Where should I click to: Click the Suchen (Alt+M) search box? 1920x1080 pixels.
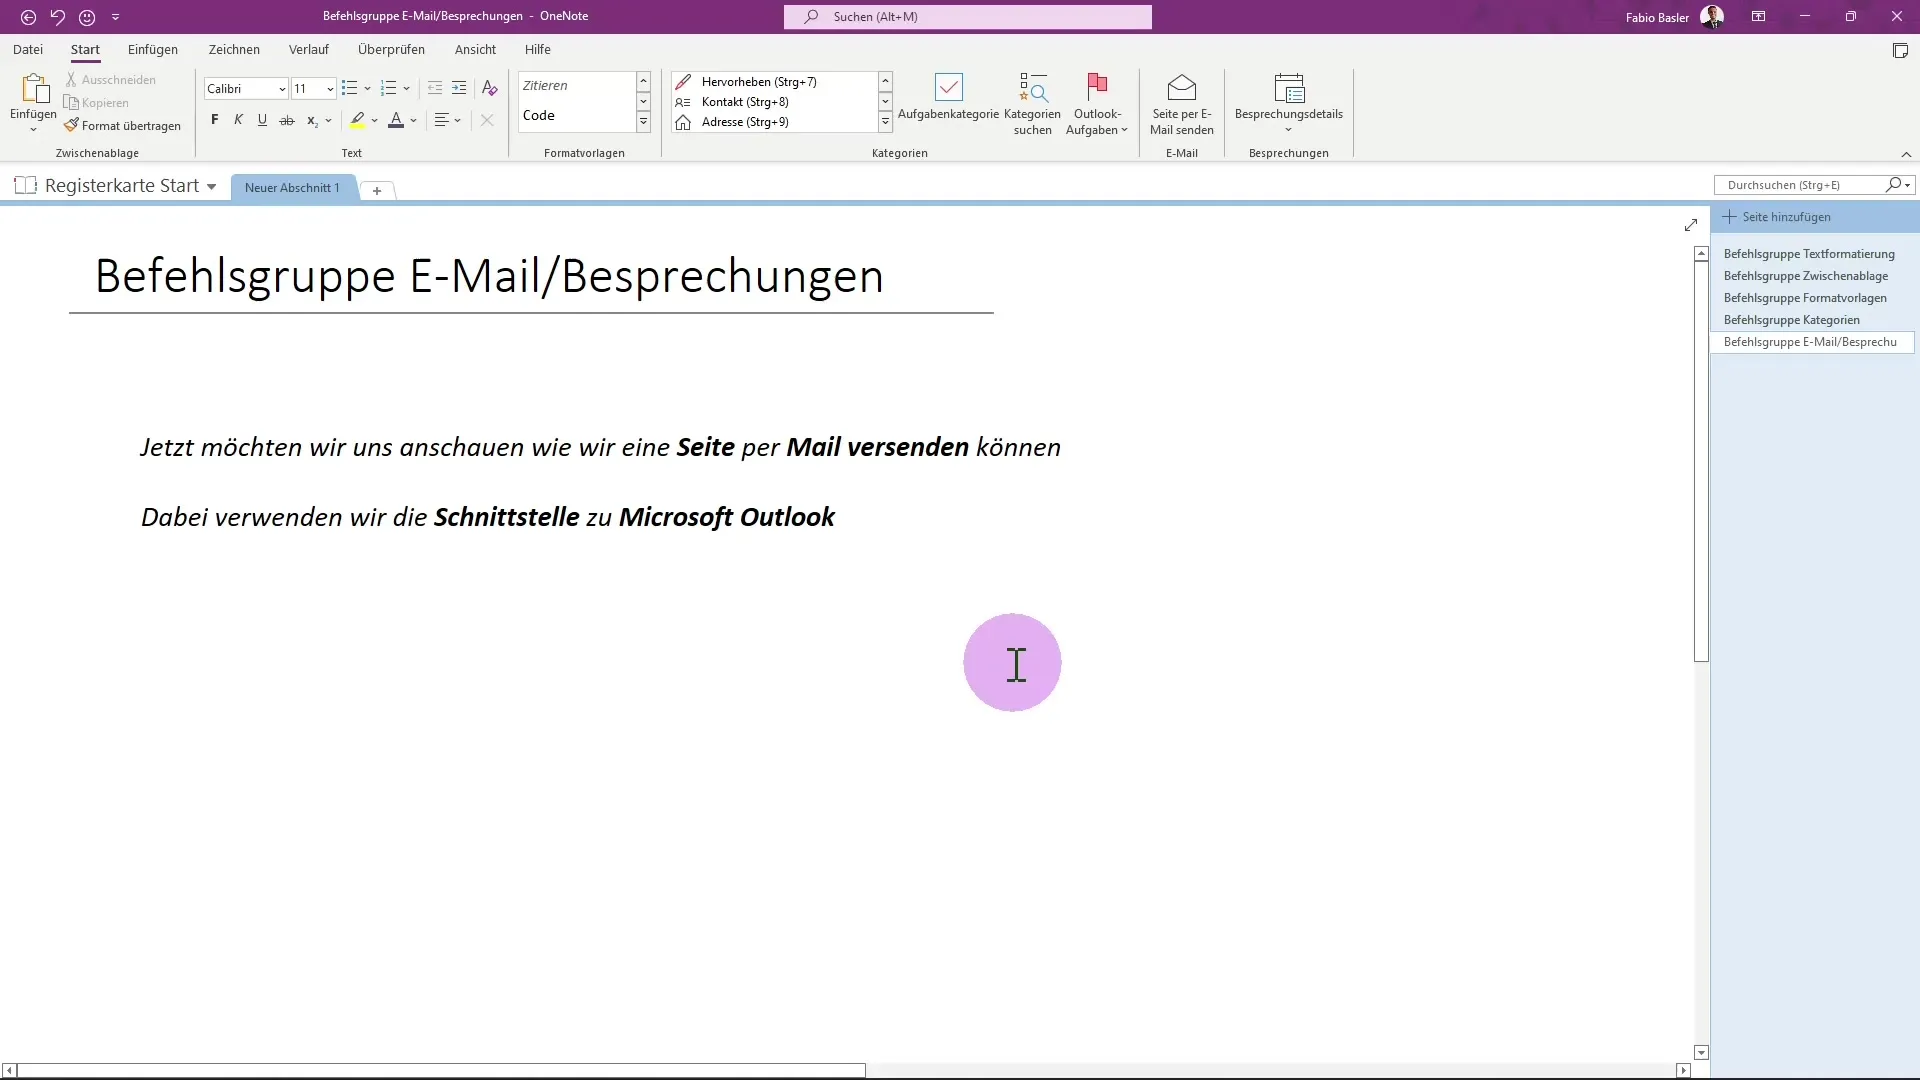pos(967,17)
